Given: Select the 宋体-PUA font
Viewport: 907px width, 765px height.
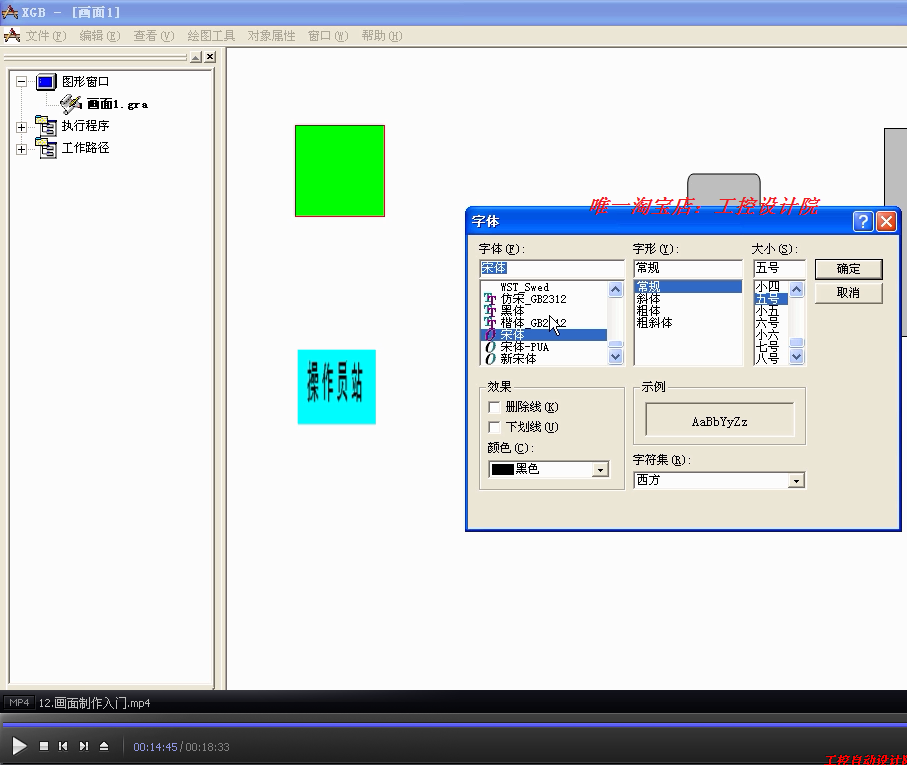Looking at the screenshot, I should [524, 347].
